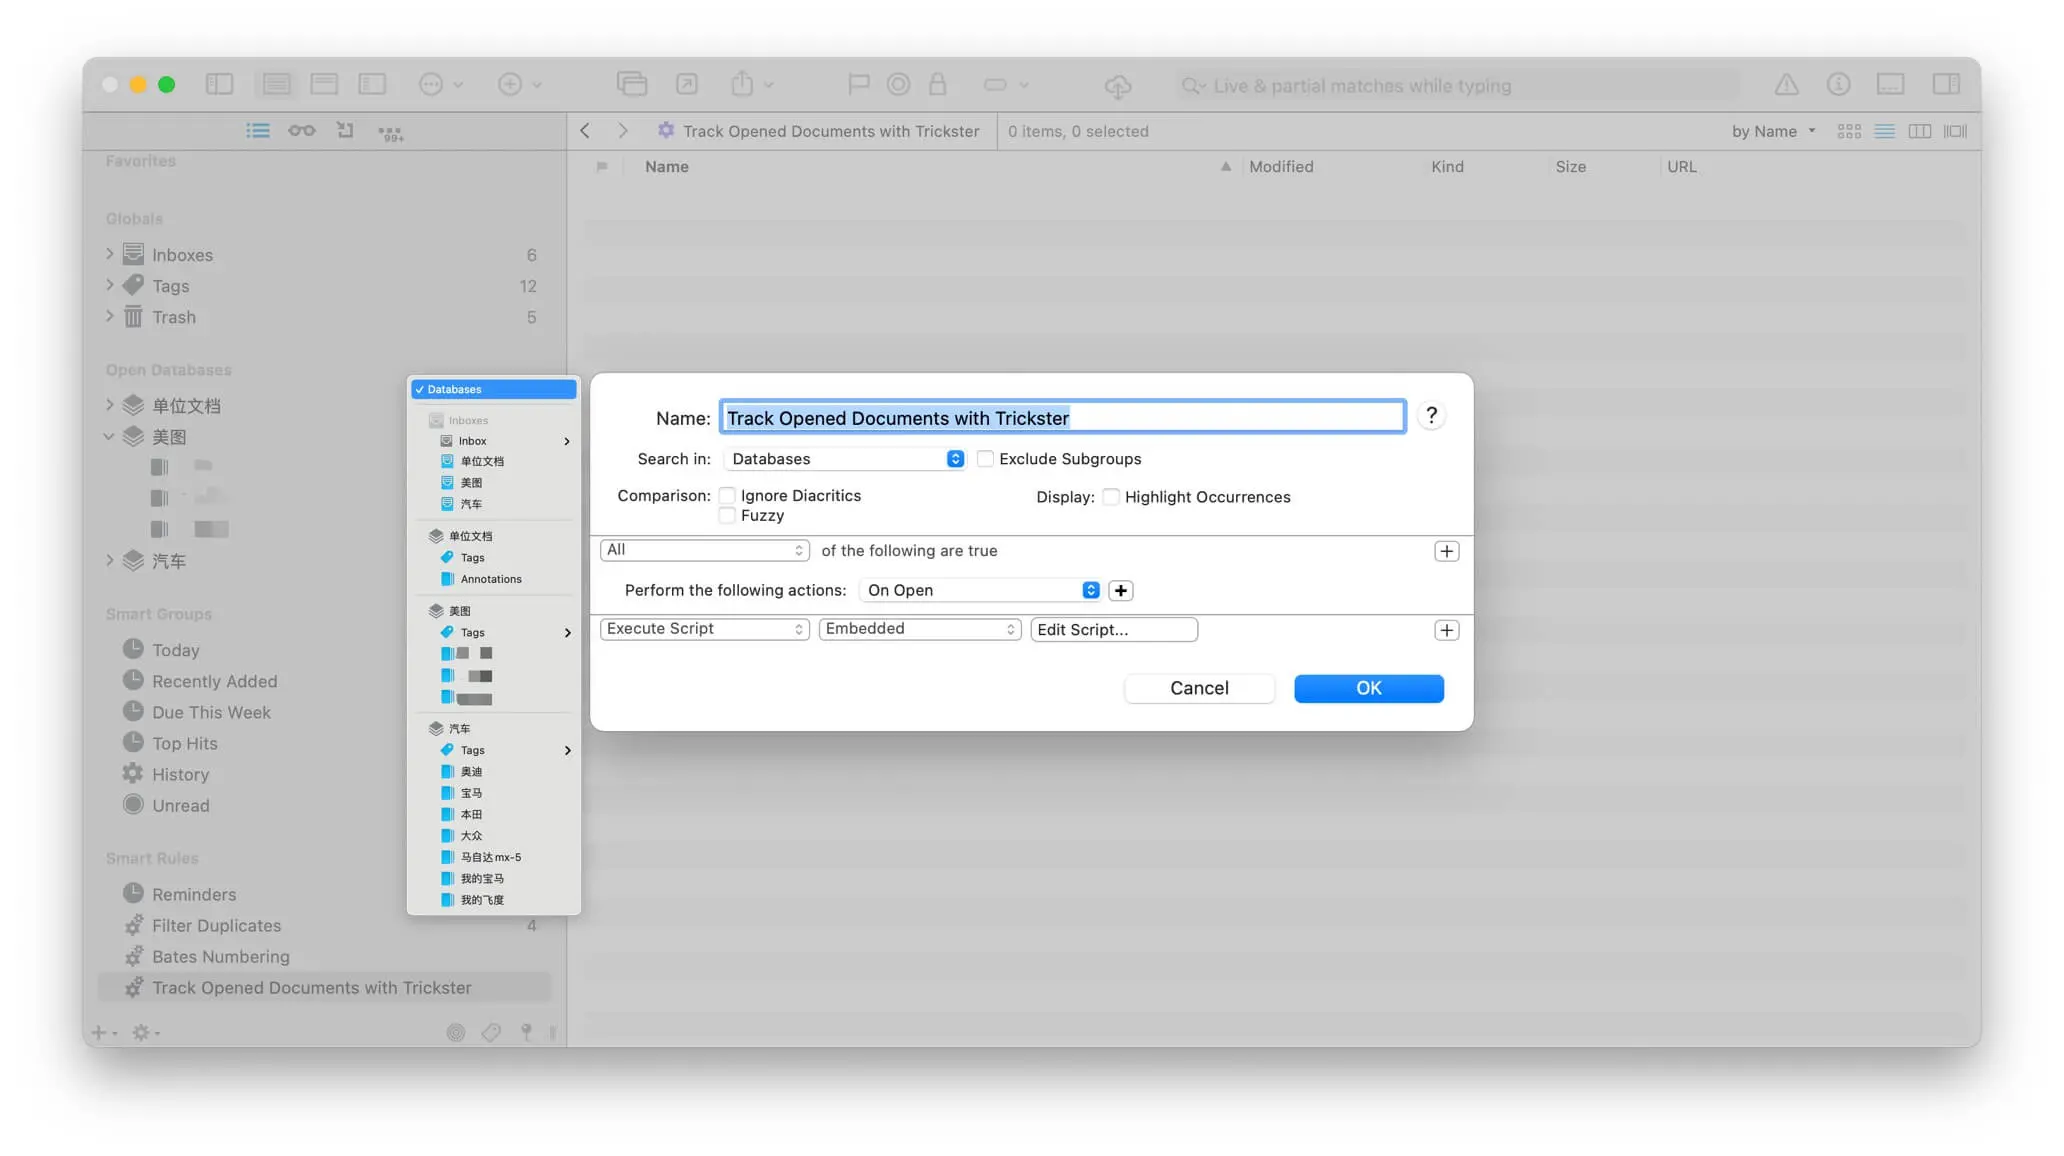Open the On Open trigger dropdown
2064x1156 pixels.
(980, 590)
